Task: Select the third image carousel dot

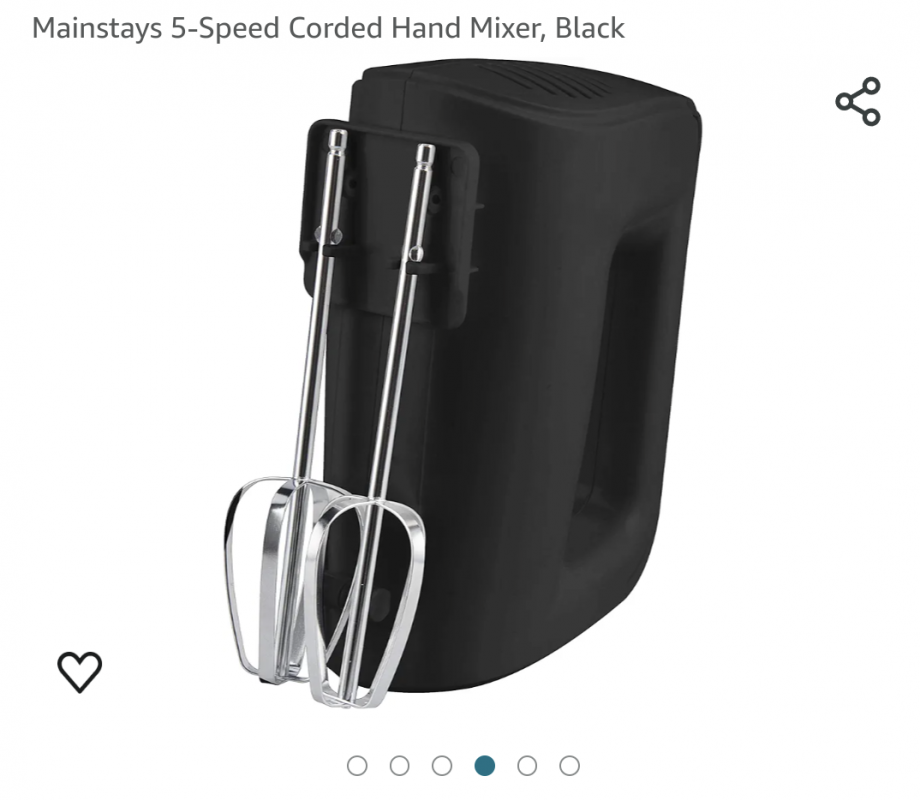Action: pos(442,766)
